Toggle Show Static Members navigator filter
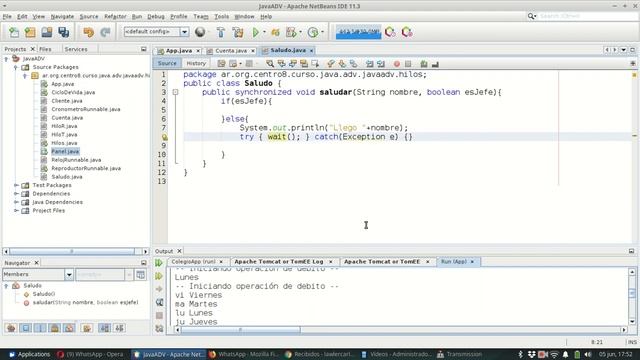 point(40,328)
